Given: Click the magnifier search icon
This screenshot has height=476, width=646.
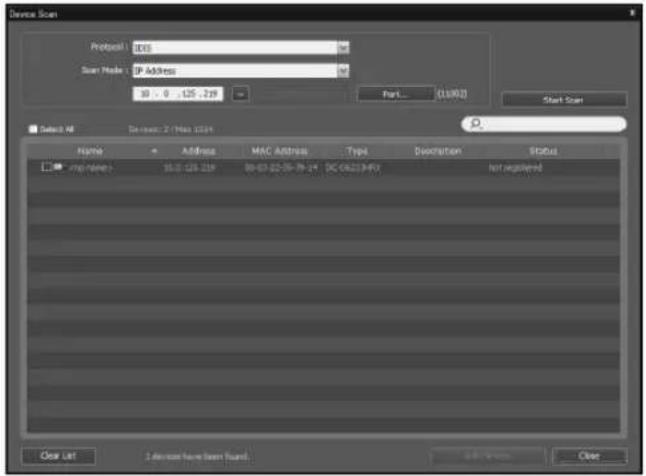Looking at the screenshot, I should click(x=476, y=124).
